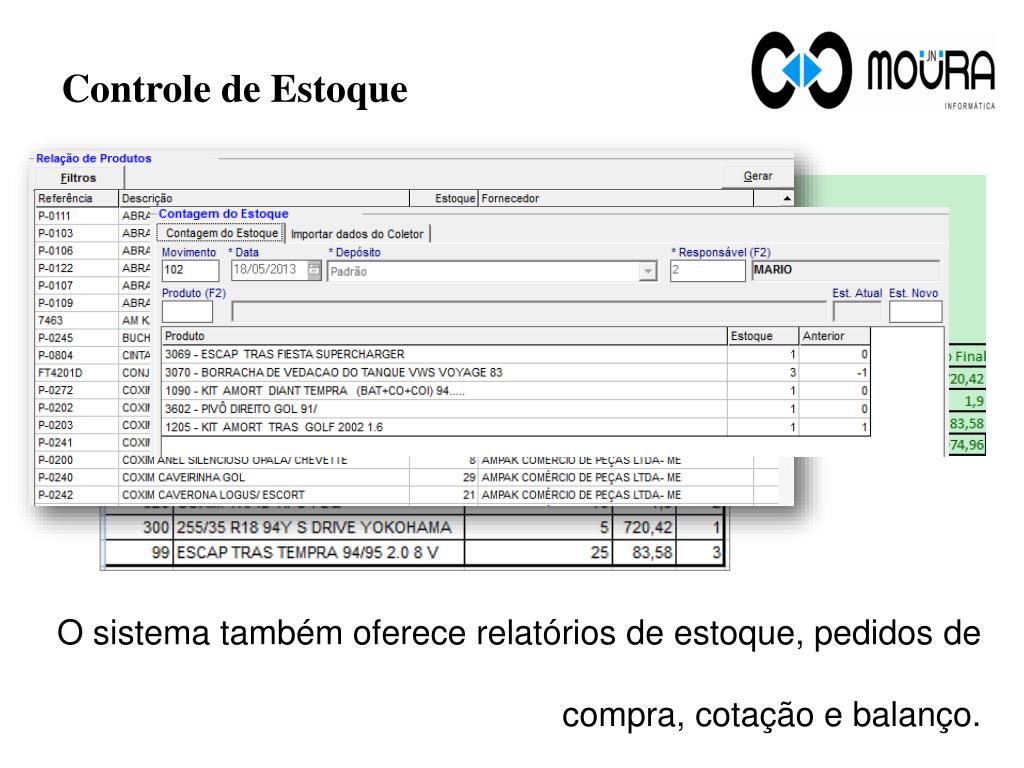Select reference P-0122 row
Viewport: 1024px width, 768px height.
(x=76, y=268)
